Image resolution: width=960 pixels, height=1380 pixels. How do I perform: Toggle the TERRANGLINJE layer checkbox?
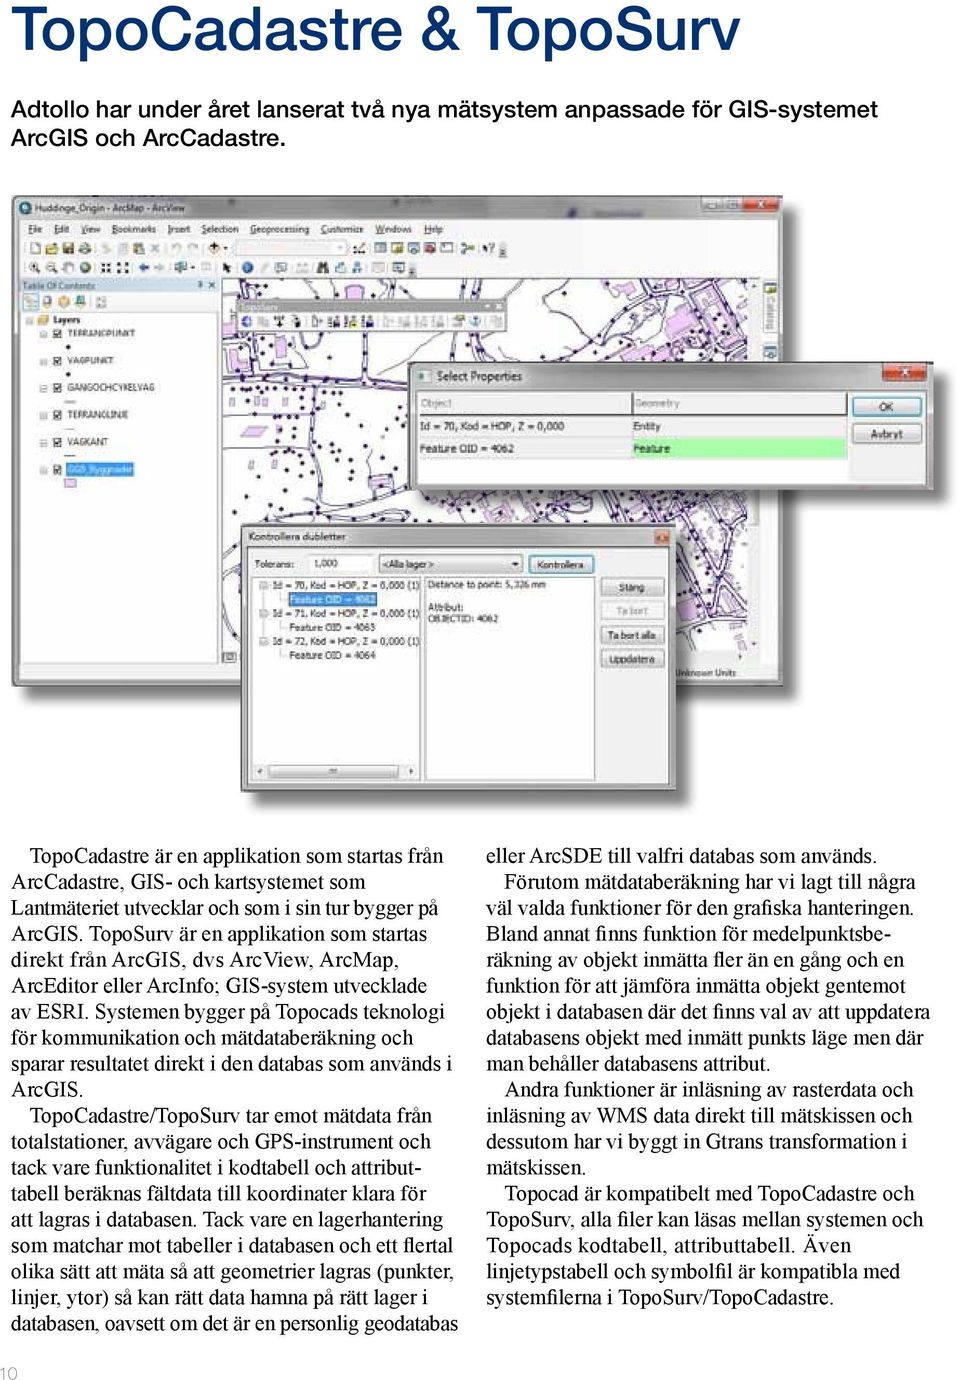tap(57, 415)
